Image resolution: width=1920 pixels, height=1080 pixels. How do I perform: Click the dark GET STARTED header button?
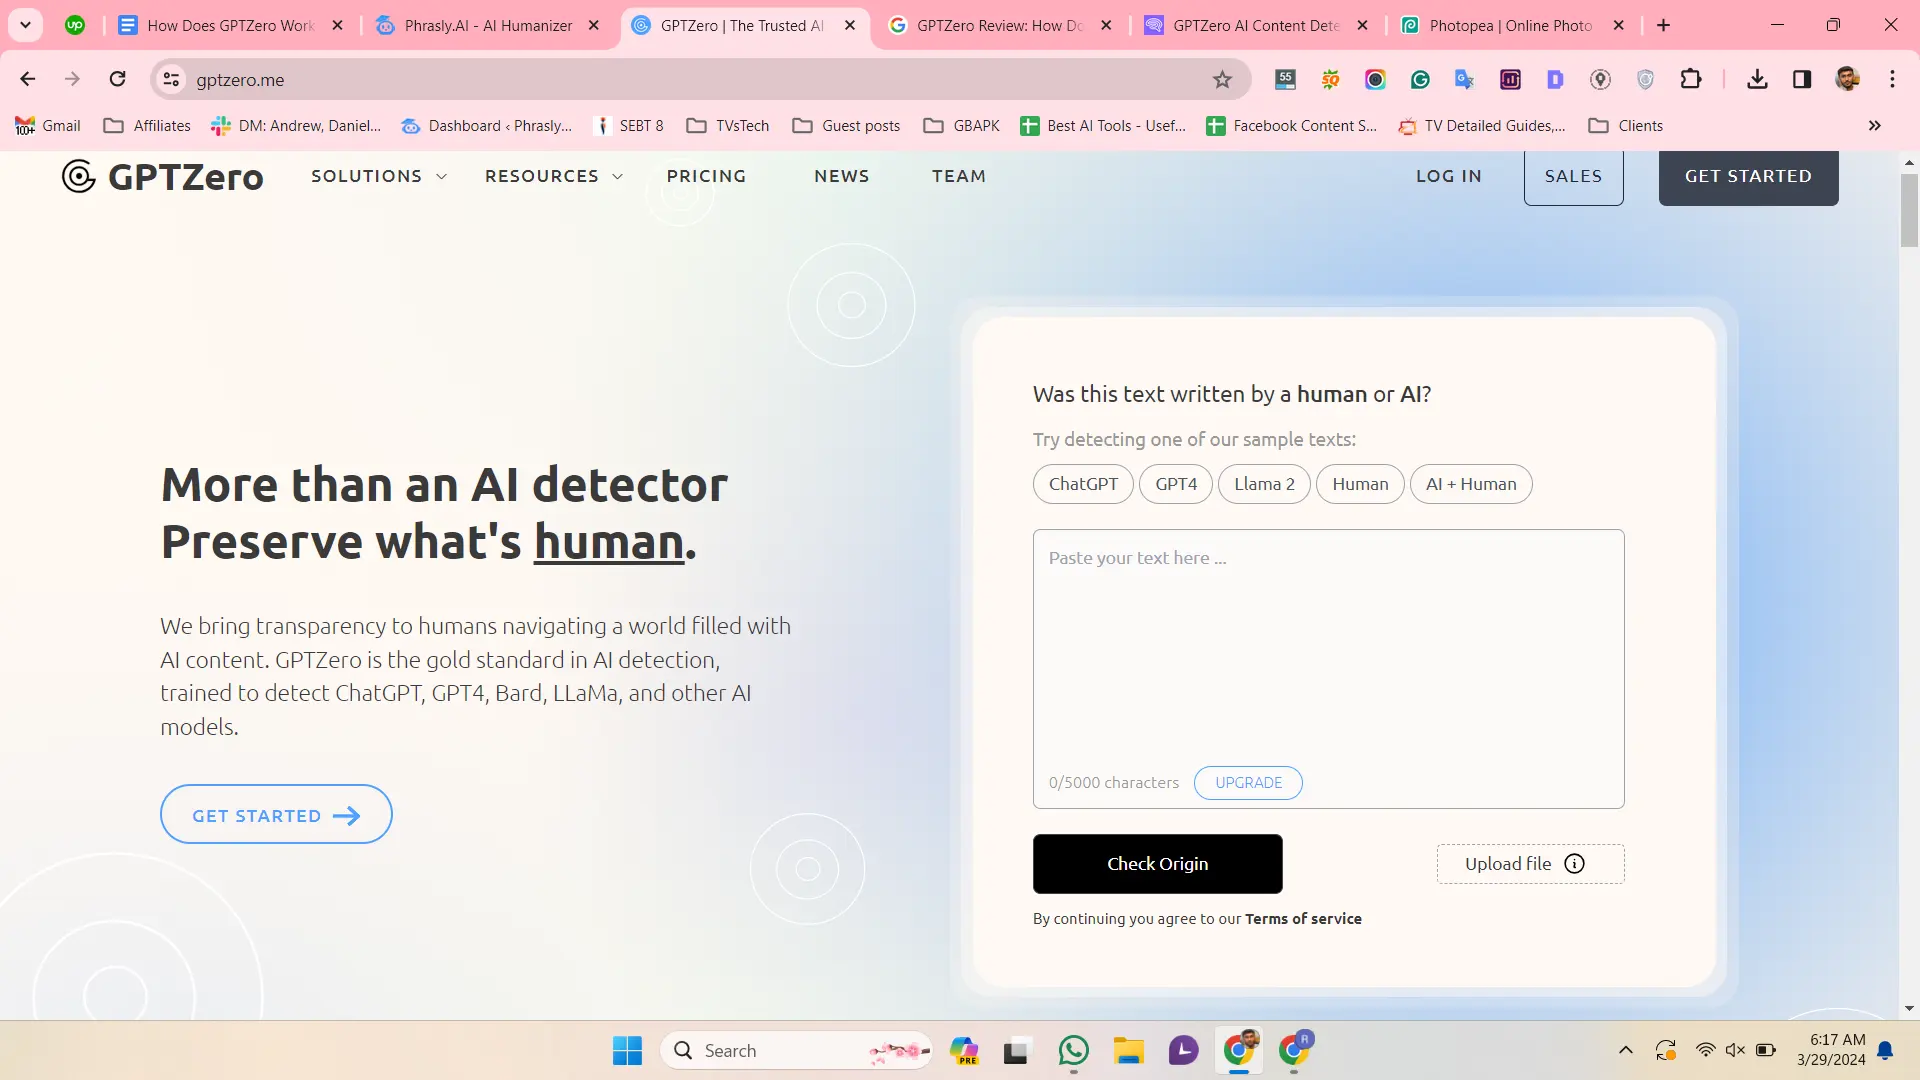click(1749, 177)
